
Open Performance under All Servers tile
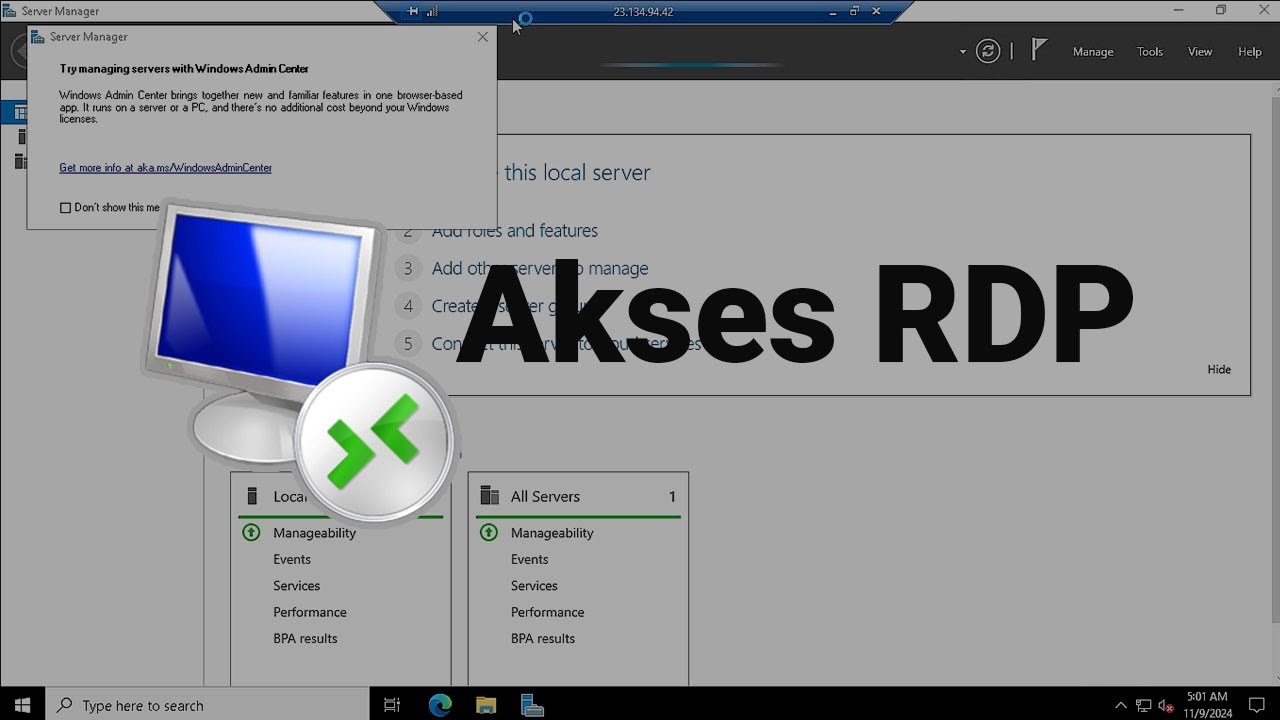point(548,612)
